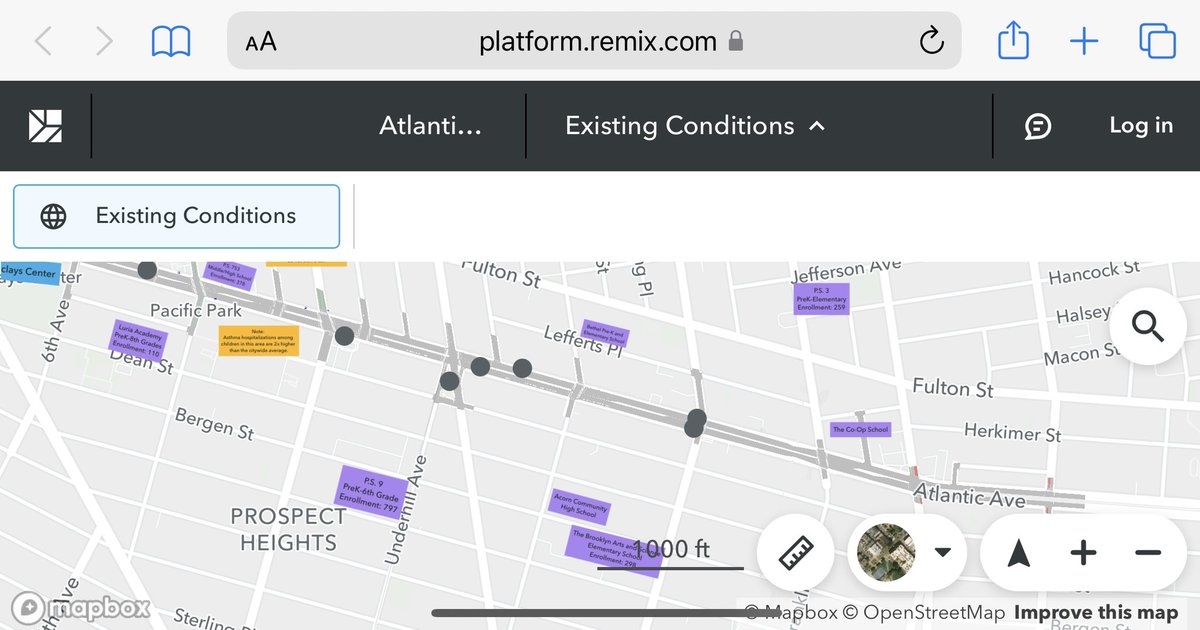This screenshot has height=630, width=1200.
Task: Toggle the satellite basemap thumbnail
Action: [x=886, y=552]
